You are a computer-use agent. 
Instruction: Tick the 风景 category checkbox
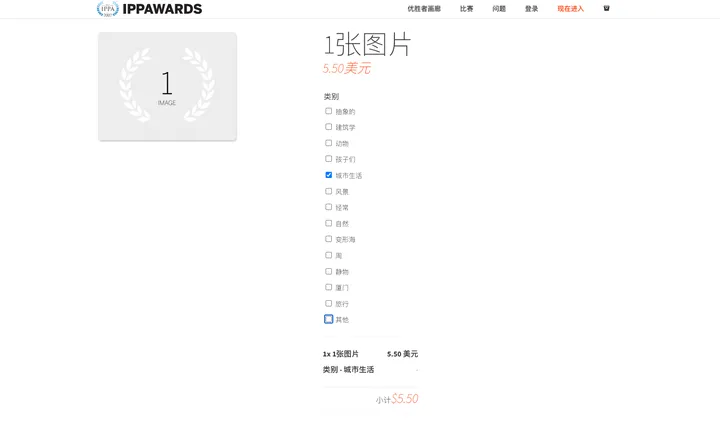tap(328, 191)
